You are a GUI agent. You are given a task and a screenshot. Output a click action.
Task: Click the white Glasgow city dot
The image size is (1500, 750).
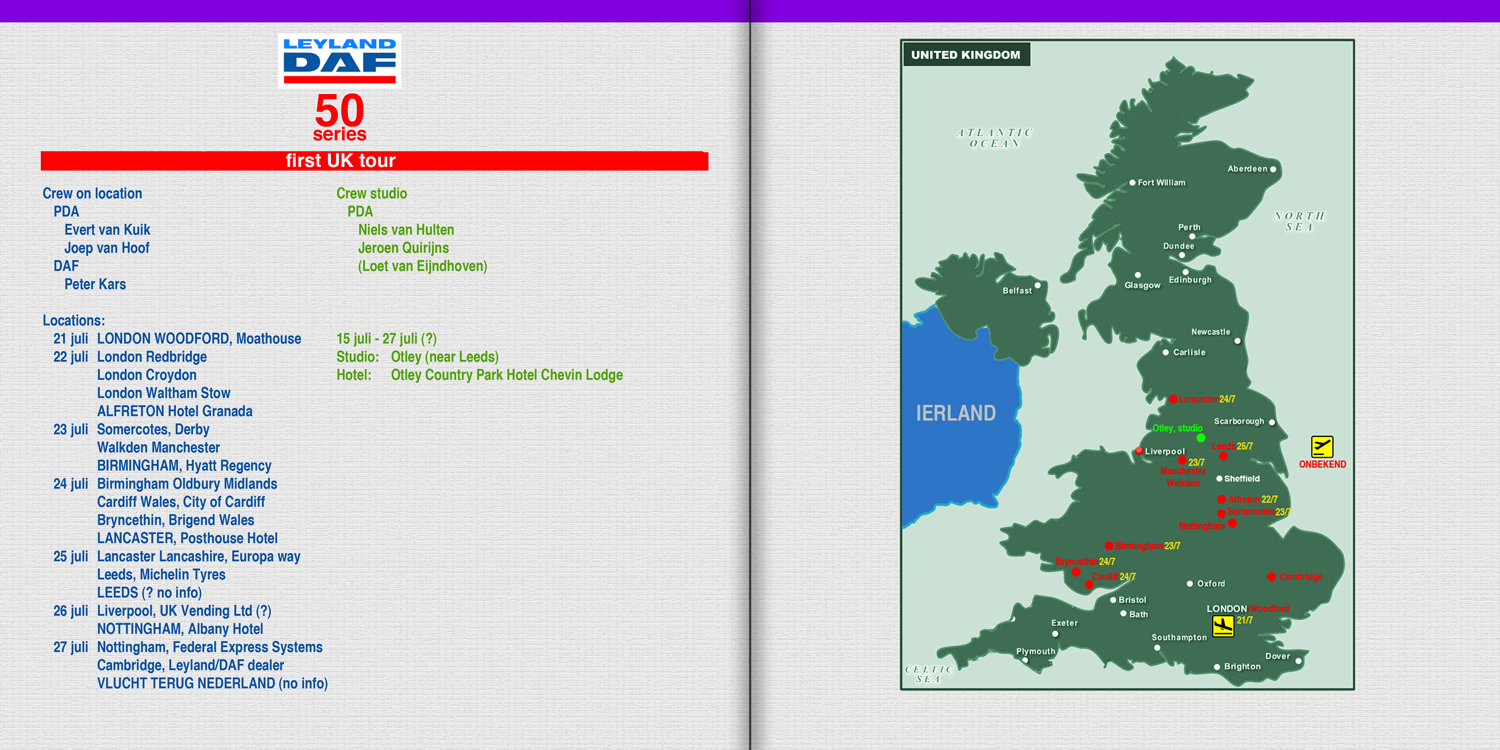1138,275
